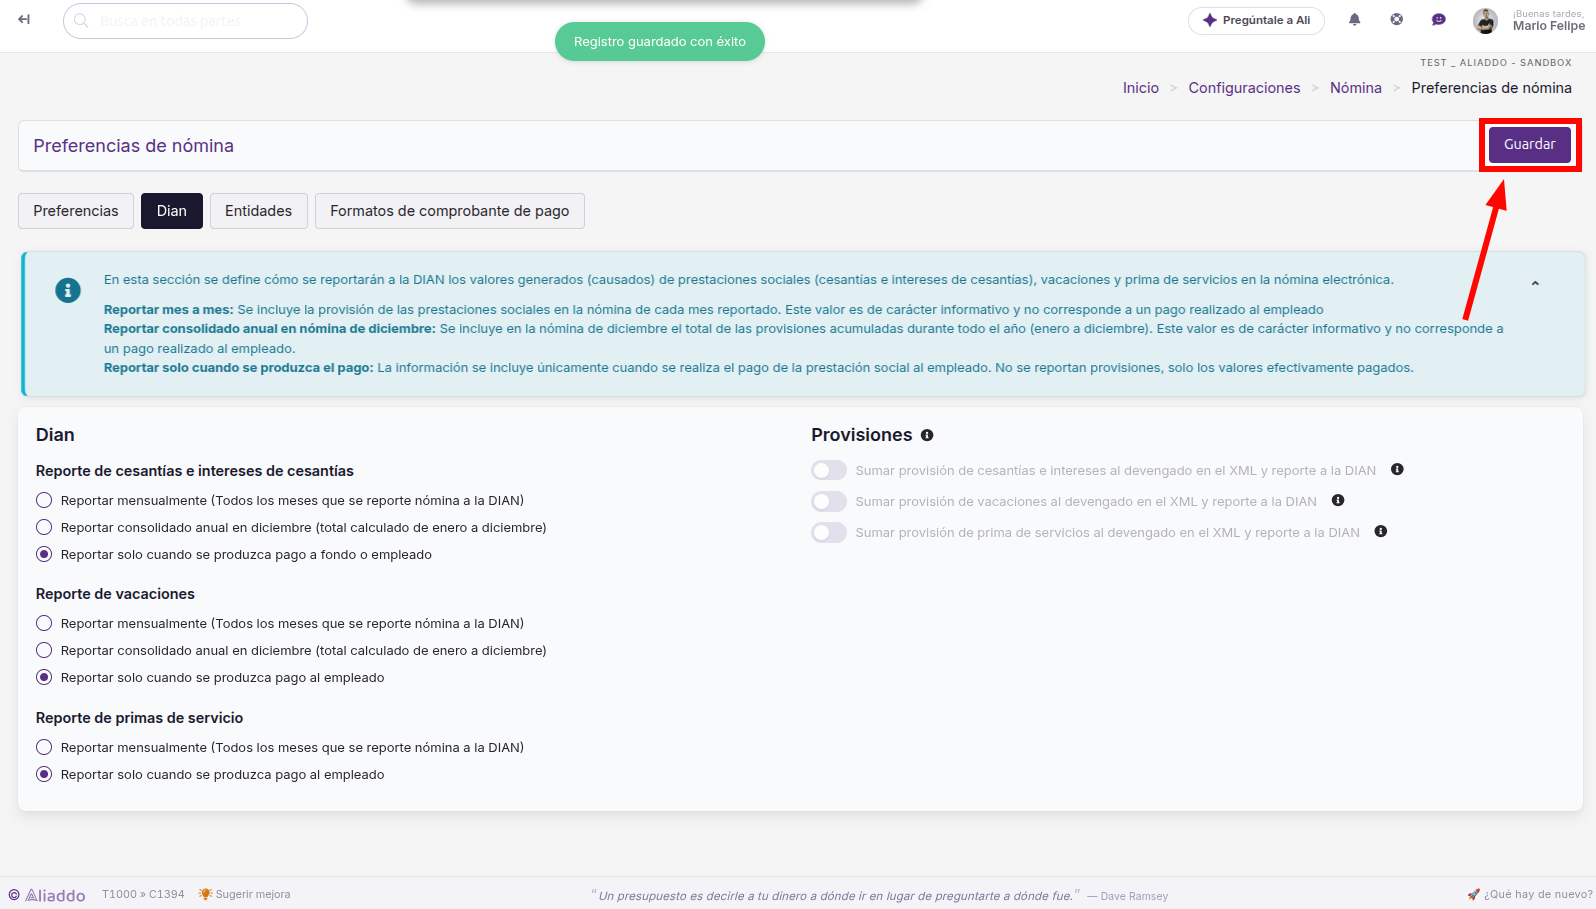Collapse the info banner with the chevron
Image resolution: width=1596 pixels, height=909 pixels.
point(1535,284)
